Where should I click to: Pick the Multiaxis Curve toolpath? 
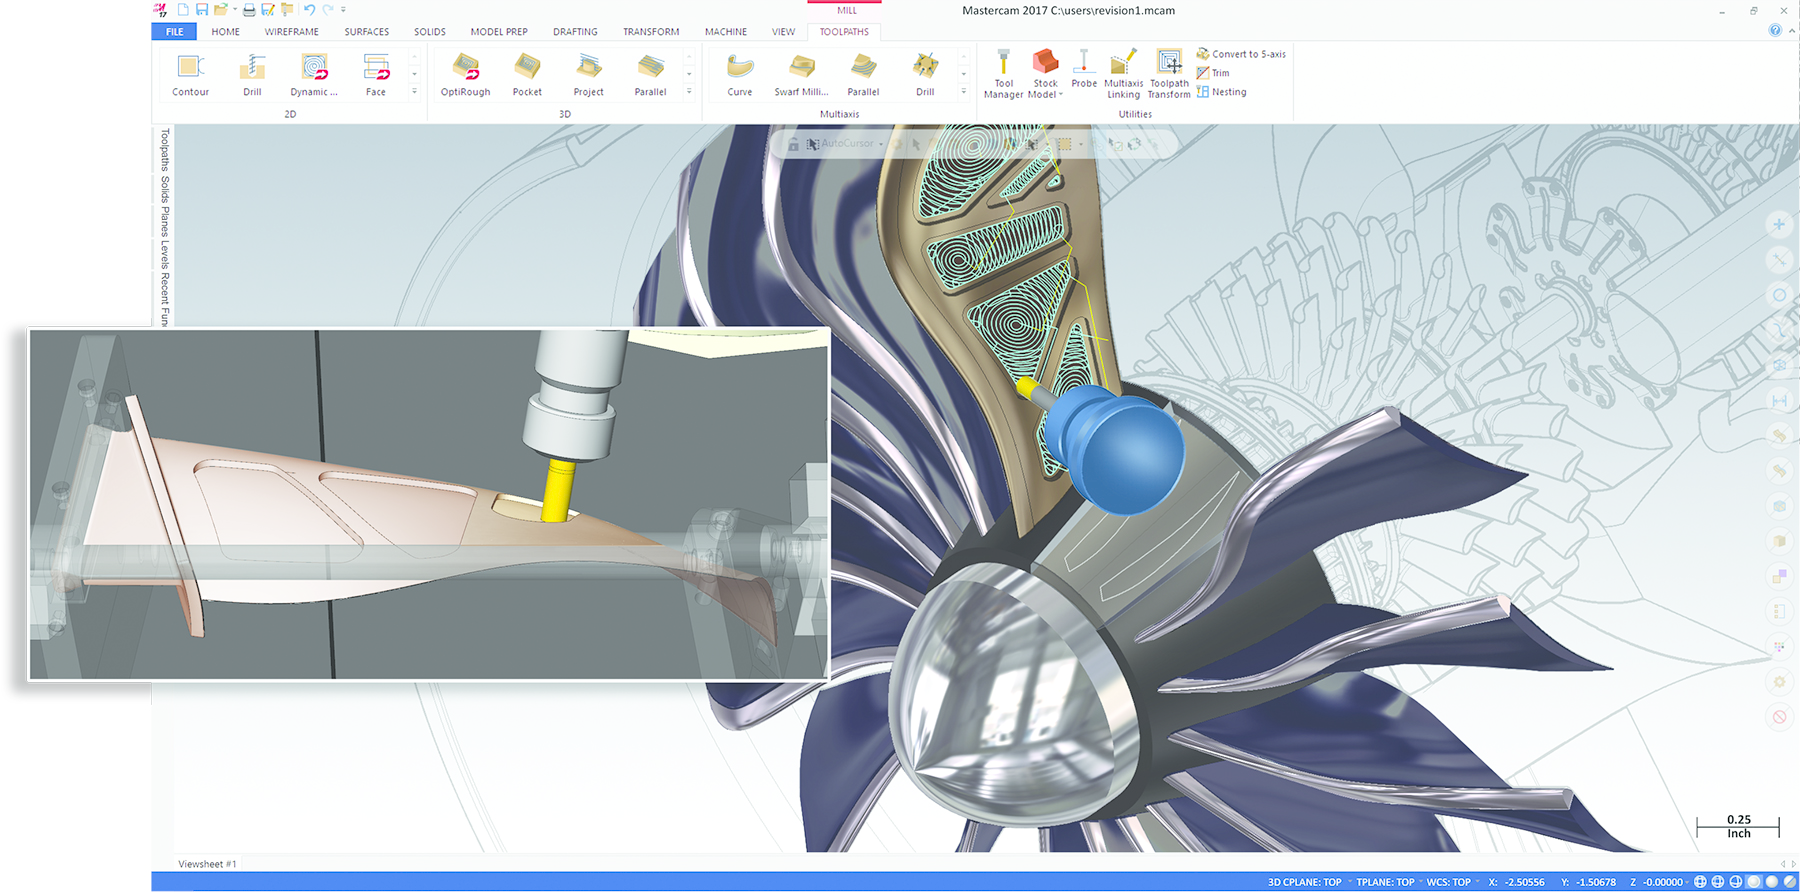[740, 76]
